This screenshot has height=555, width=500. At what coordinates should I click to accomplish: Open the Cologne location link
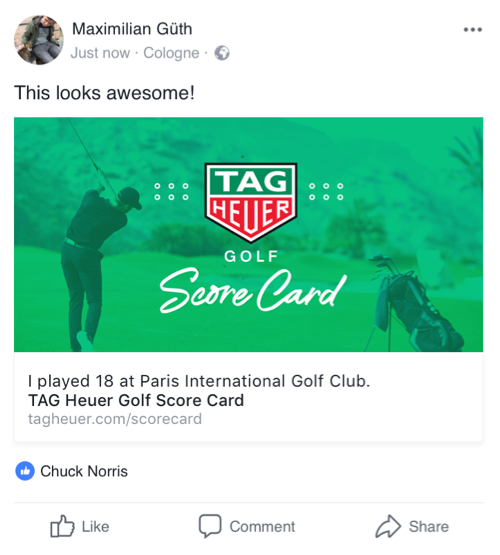171,53
